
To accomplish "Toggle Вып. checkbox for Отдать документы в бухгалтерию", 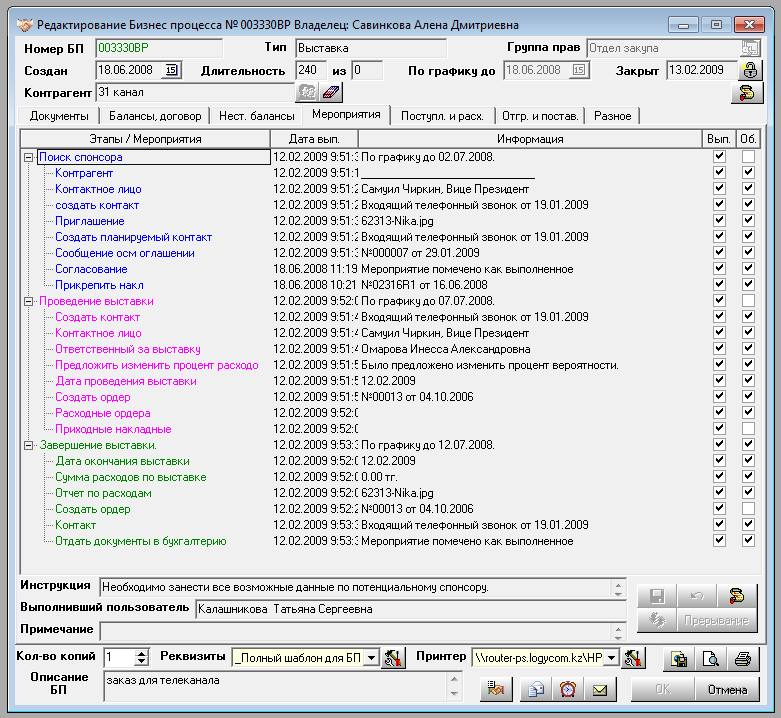I will point(719,540).
